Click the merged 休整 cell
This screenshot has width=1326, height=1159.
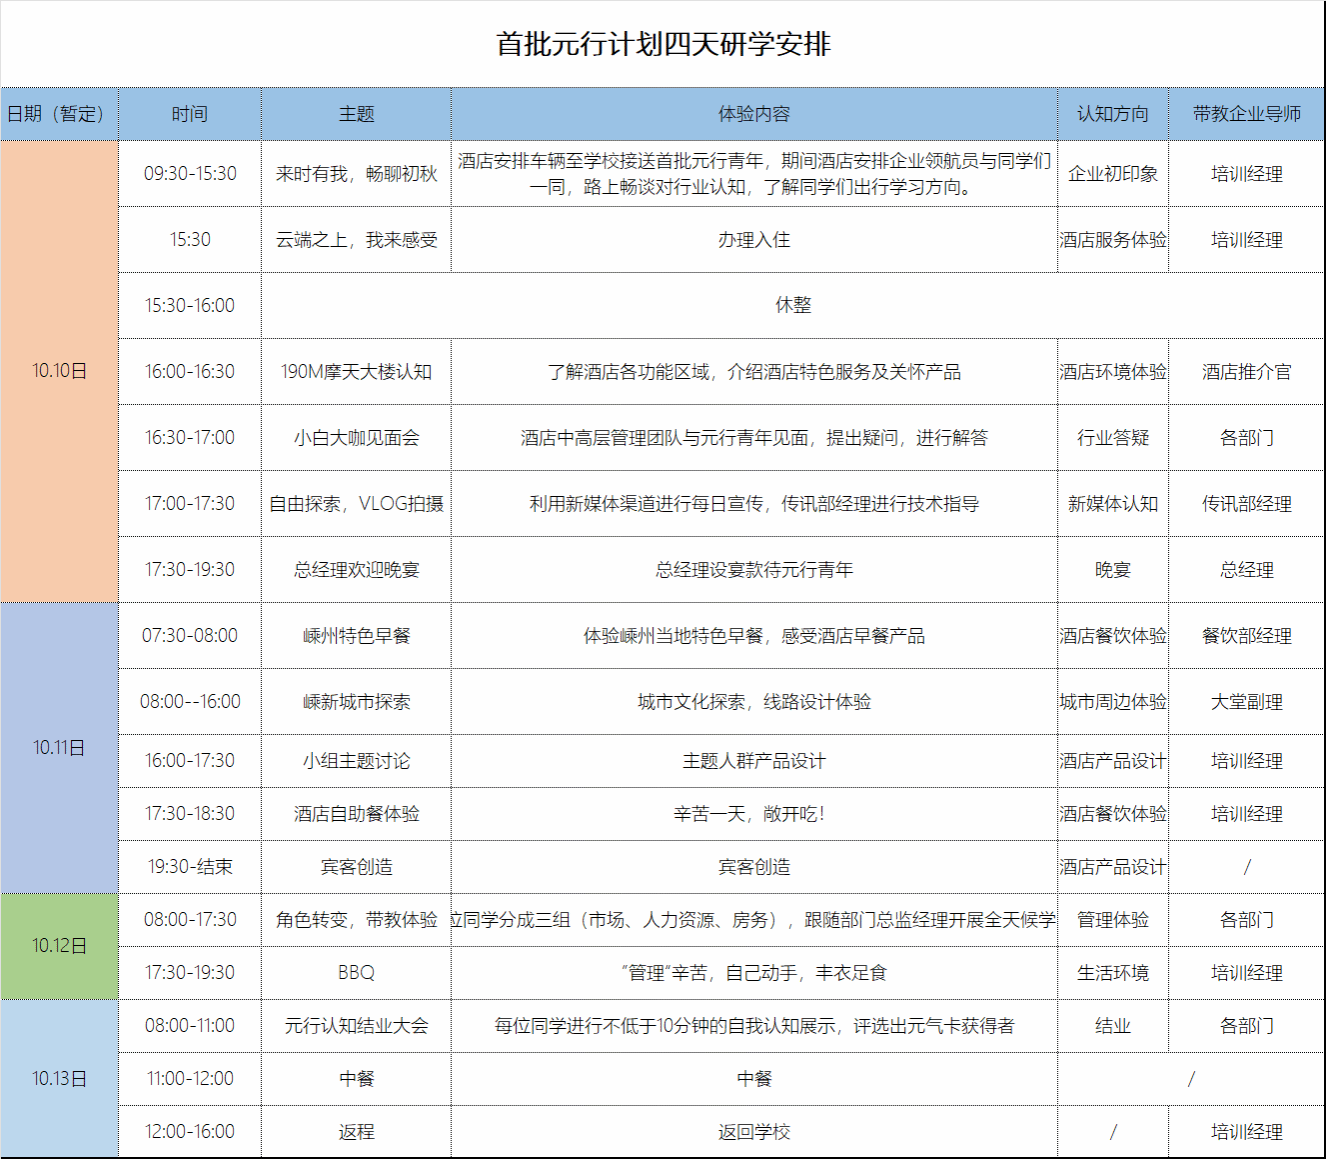792,305
